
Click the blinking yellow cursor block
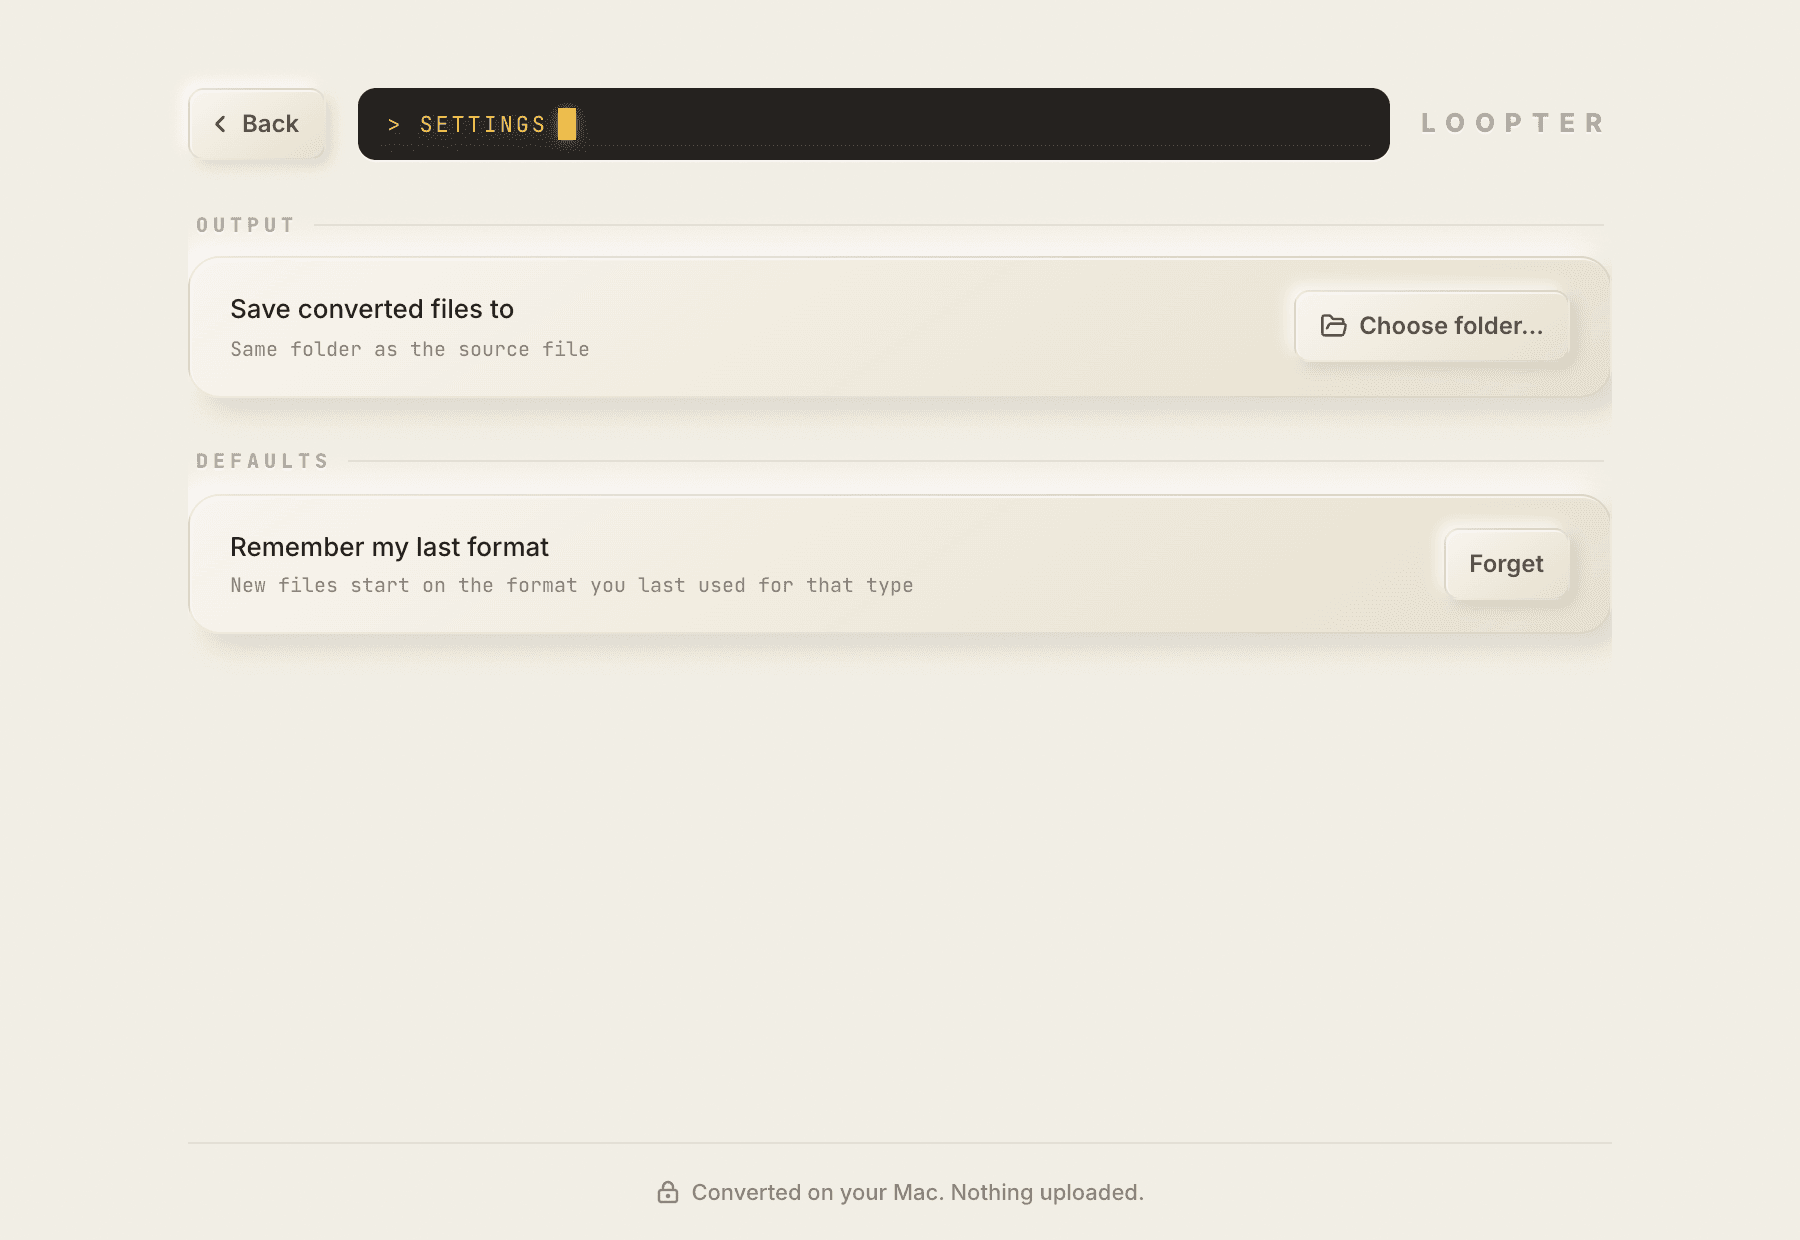[567, 124]
